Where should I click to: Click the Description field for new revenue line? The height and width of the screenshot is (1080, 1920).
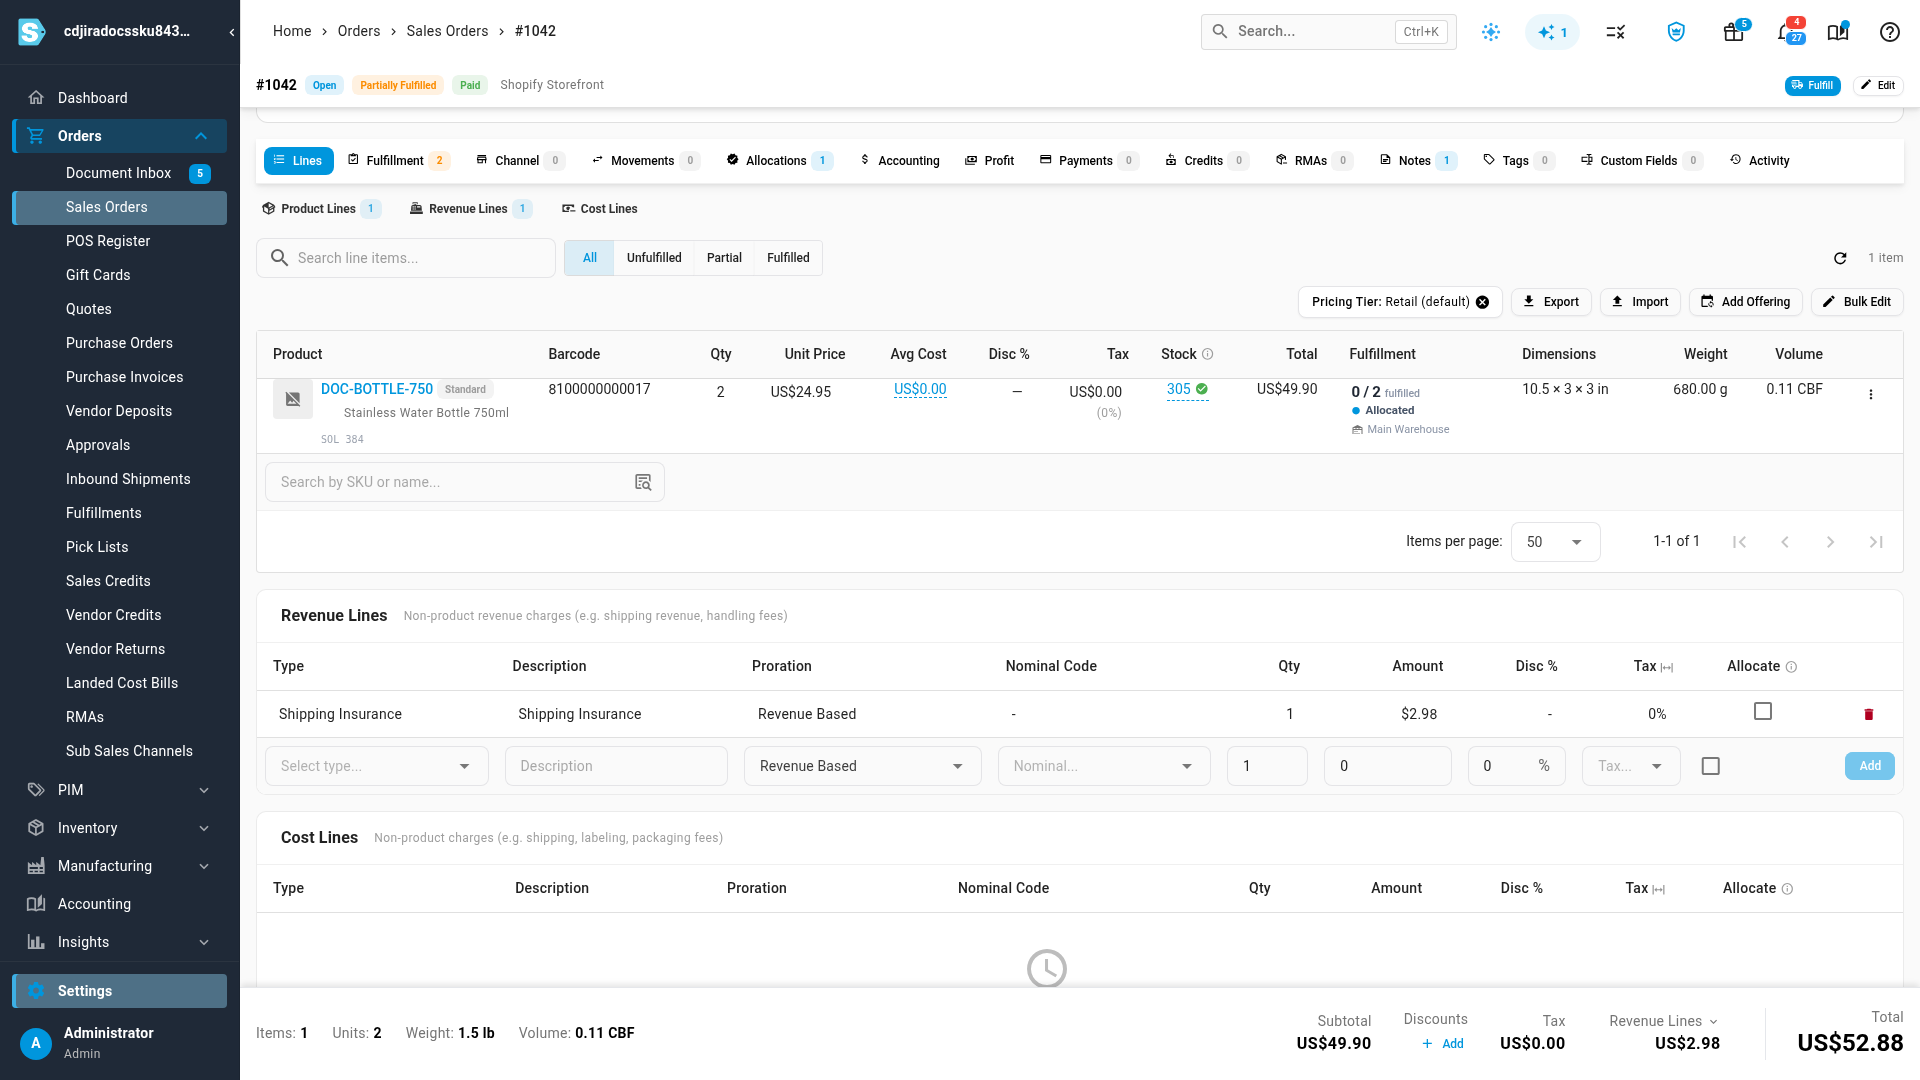coord(616,766)
